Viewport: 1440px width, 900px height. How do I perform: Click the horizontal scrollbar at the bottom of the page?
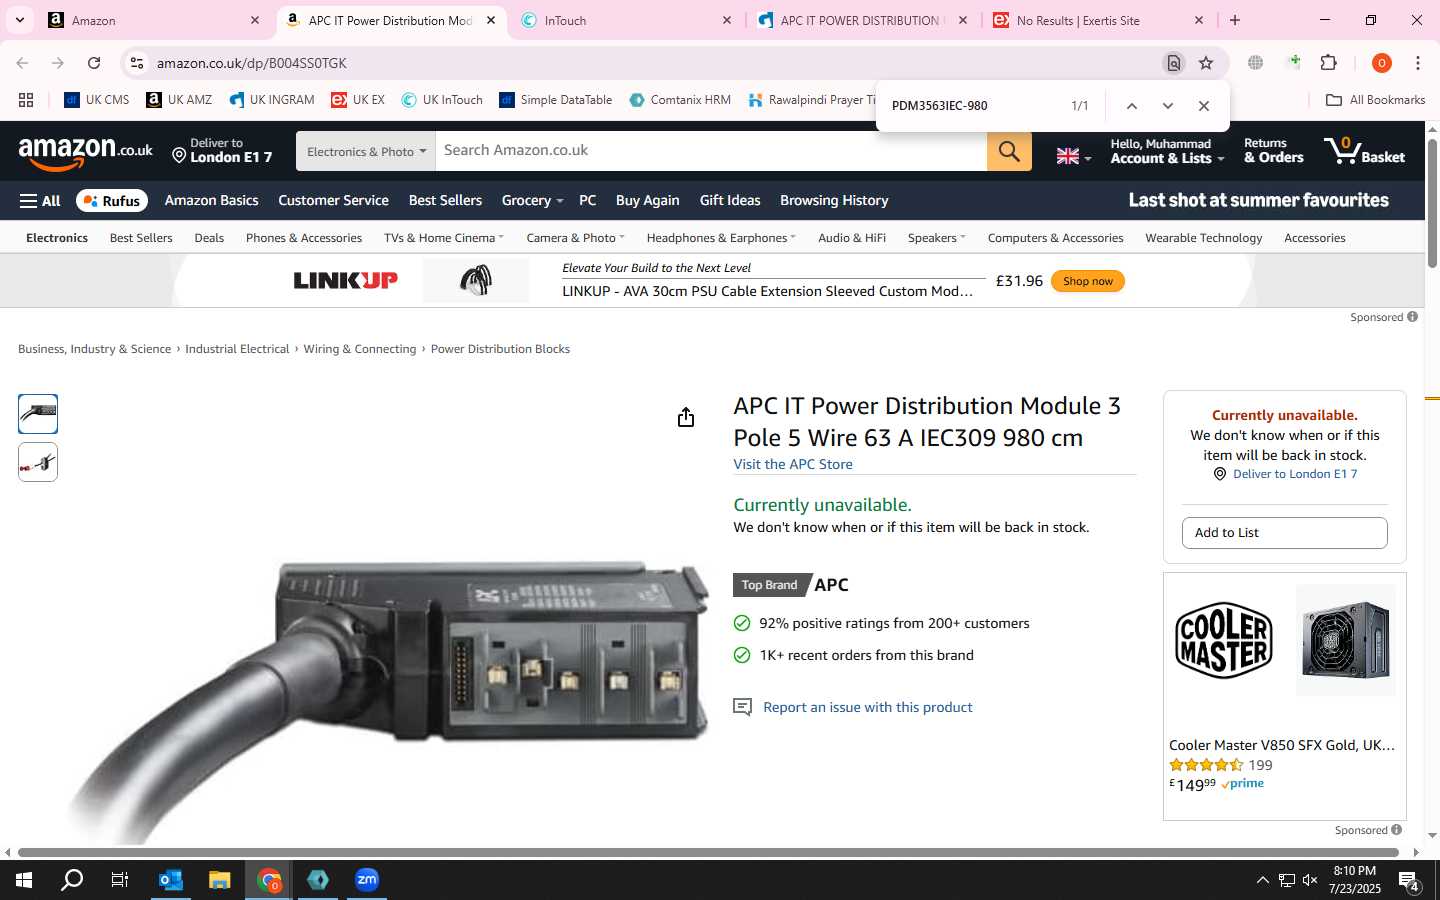[x=708, y=853]
